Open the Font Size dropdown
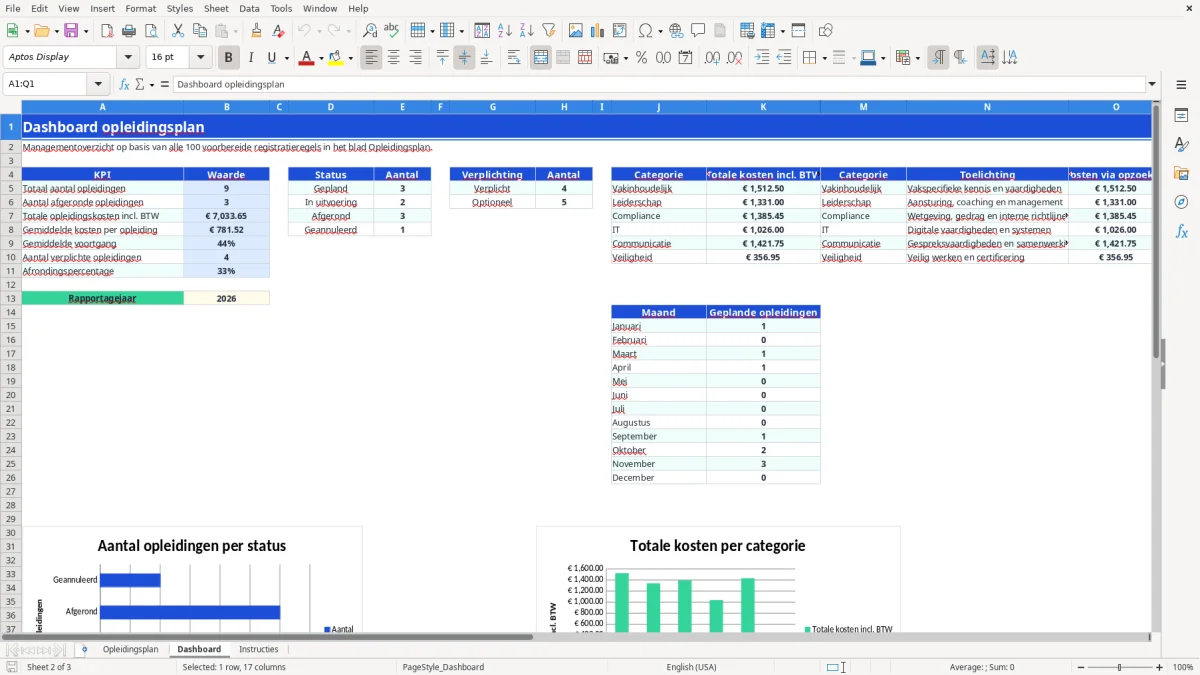Screen dimensions: 1200x675 [200, 58]
